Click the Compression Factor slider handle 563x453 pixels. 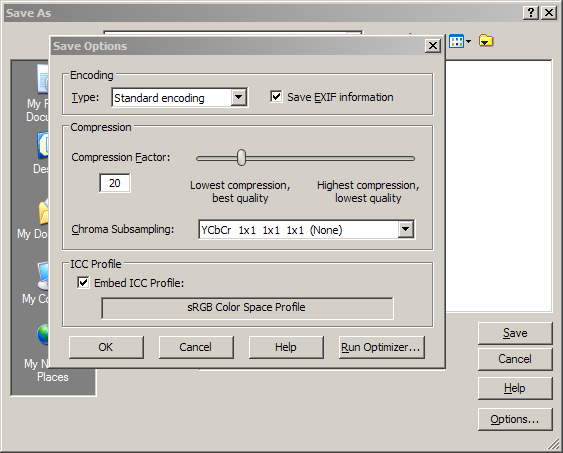click(x=242, y=158)
